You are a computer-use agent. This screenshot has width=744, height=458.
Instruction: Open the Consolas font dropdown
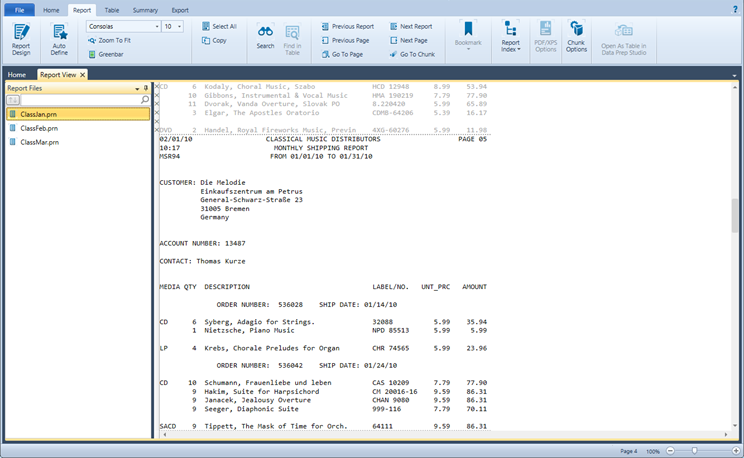[x=157, y=26]
